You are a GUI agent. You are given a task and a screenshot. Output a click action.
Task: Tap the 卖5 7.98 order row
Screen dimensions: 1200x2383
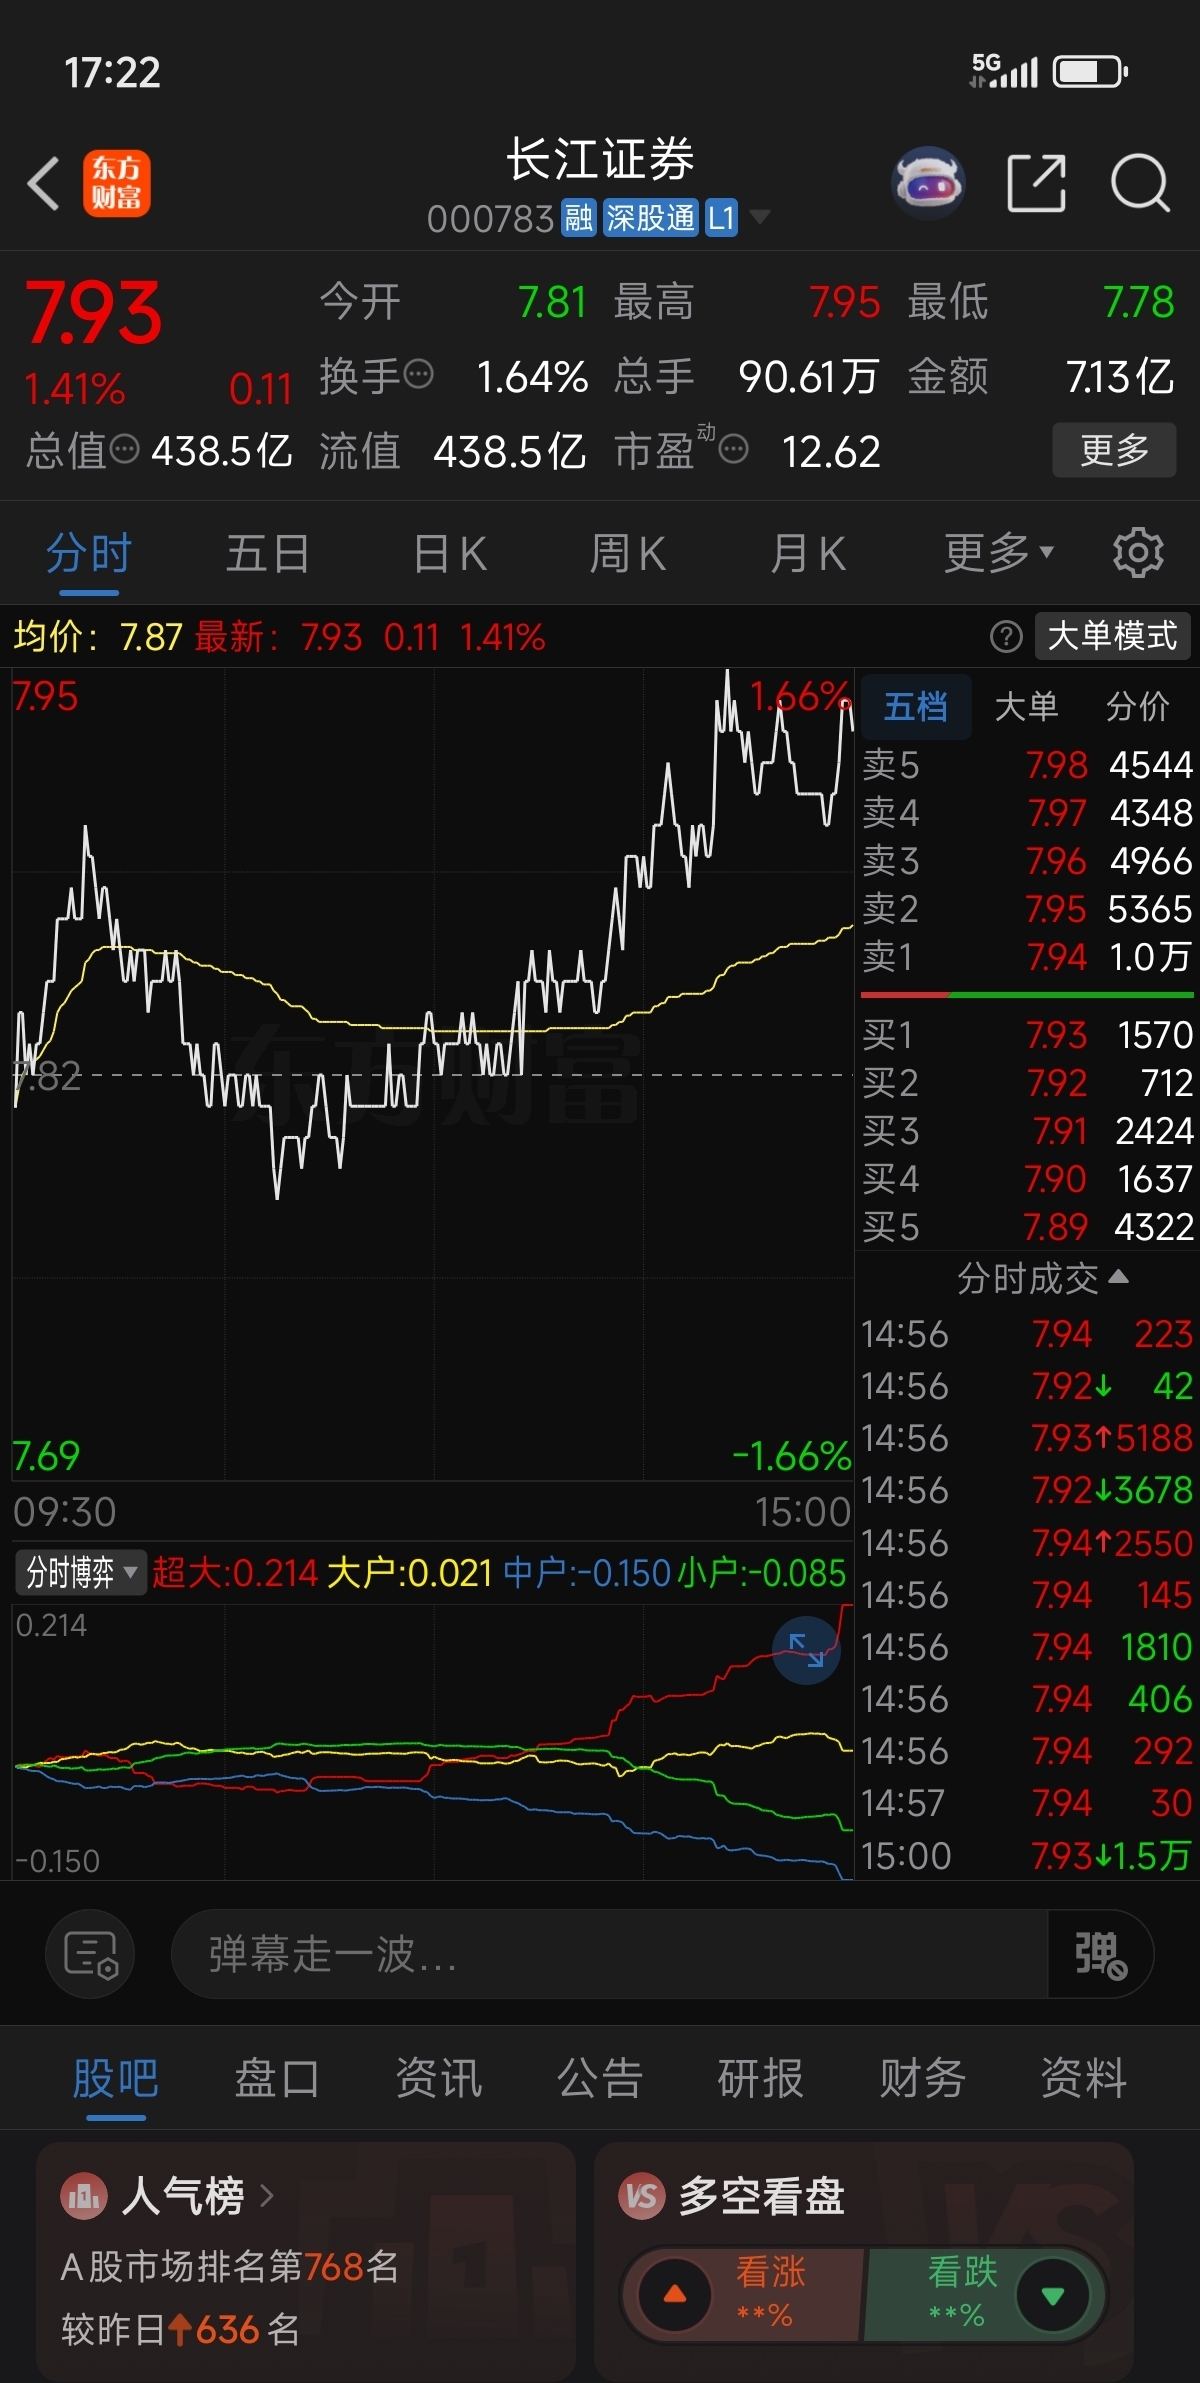[1027, 765]
